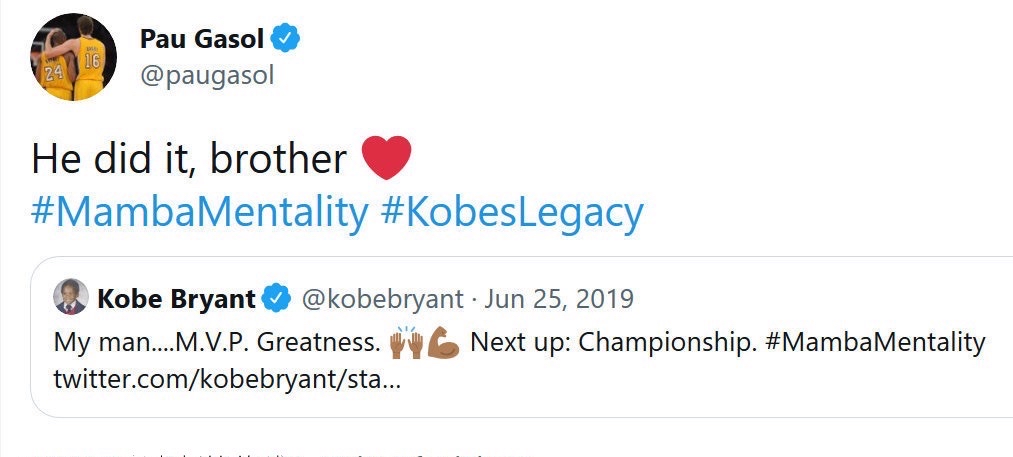Screen dimensions: 1013x457
Task: Click the verified badge next to Kobe Bryant
Action: (277, 298)
